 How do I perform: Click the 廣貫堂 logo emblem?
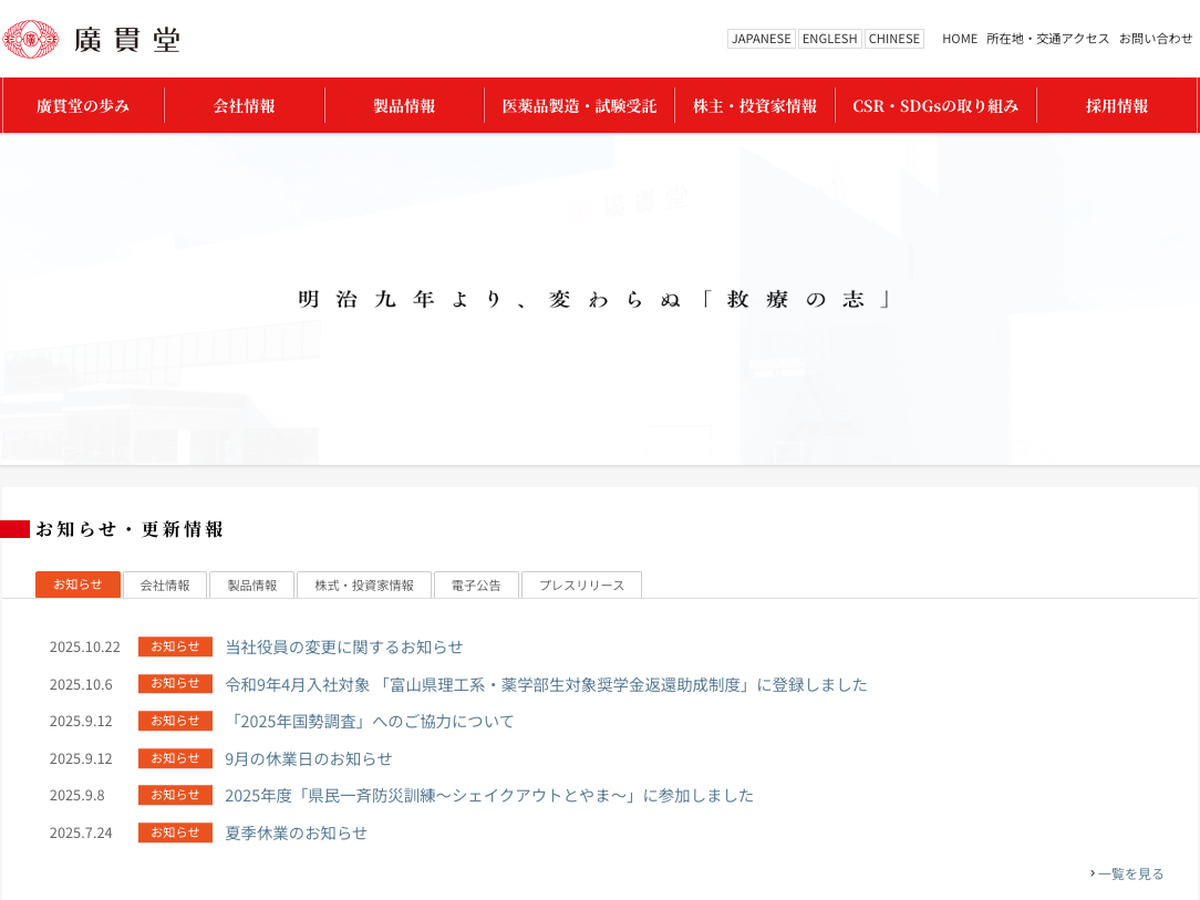pos(30,40)
